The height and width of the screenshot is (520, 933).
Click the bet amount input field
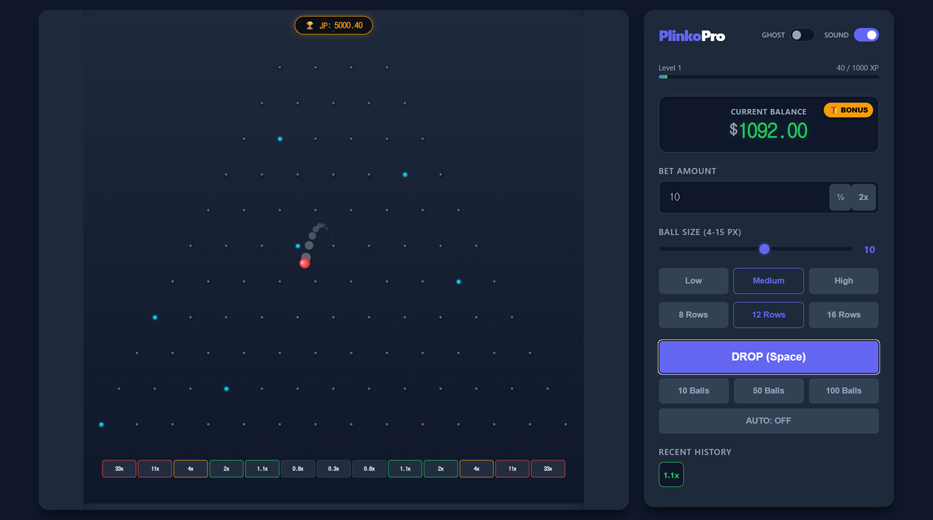[743, 198]
